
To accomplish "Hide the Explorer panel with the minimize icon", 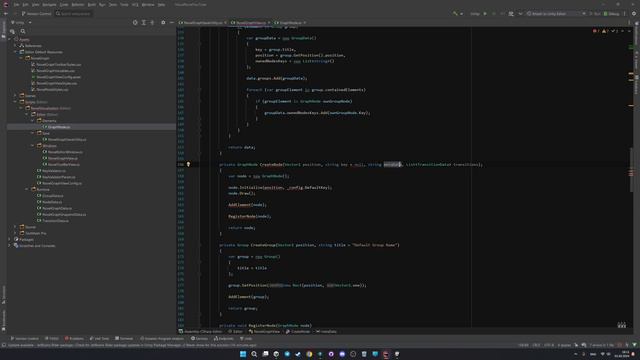I will [x=171, y=22].
